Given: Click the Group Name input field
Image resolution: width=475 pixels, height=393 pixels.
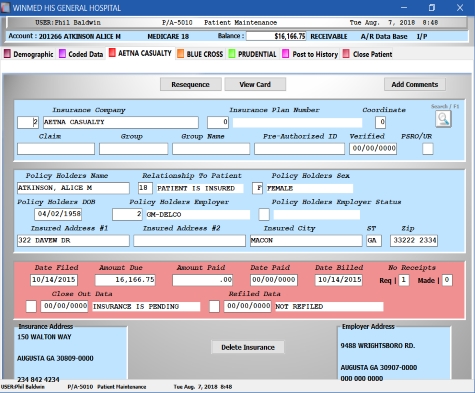Looking at the screenshot, I should coord(211,149).
